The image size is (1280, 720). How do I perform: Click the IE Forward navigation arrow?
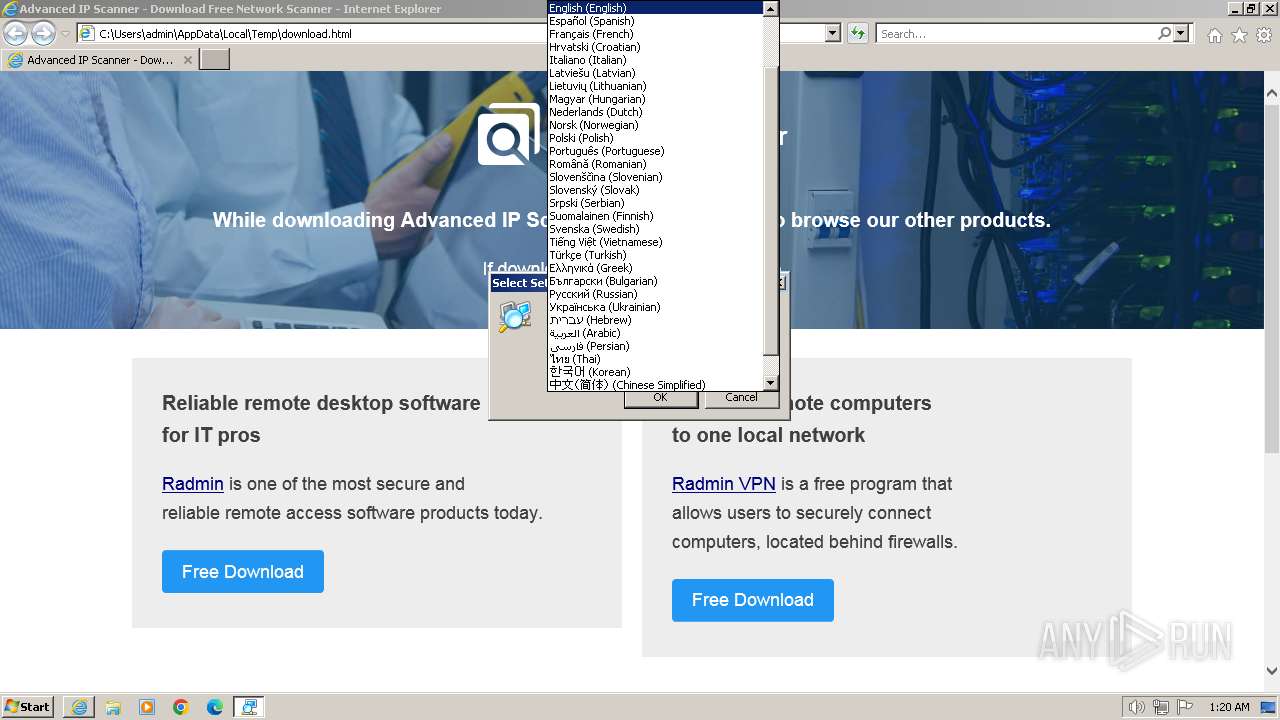pos(43,33)
